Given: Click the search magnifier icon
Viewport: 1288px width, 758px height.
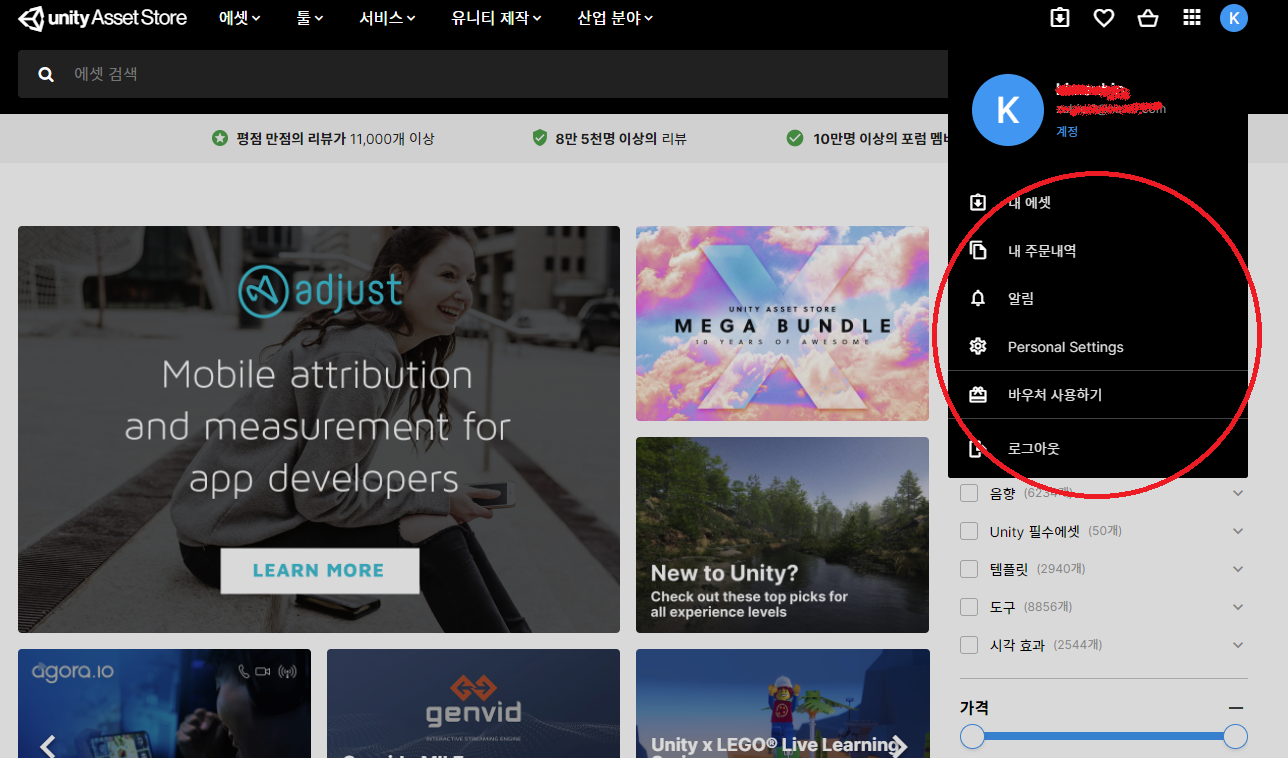Looking at the screenshot, I should click(x=46, y=74).
